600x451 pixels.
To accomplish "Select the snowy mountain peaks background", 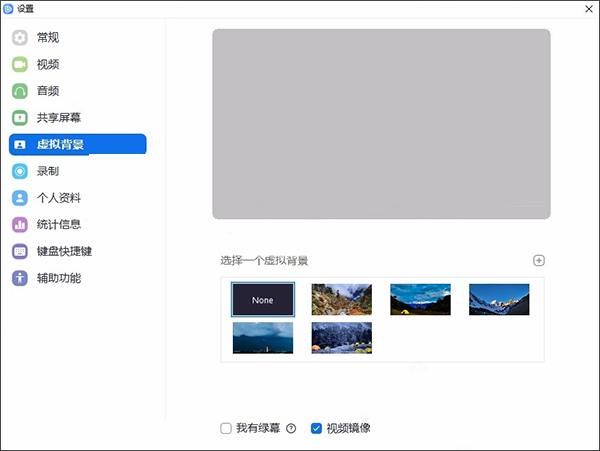I will (499, 300).
